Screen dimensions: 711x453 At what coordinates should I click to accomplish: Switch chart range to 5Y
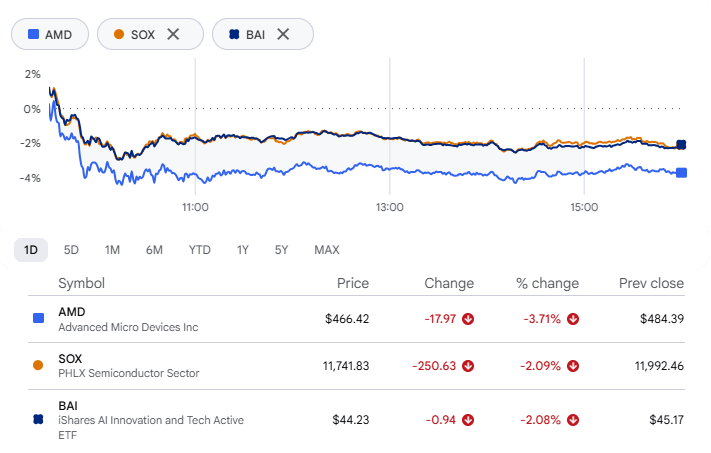click(281, 250)
